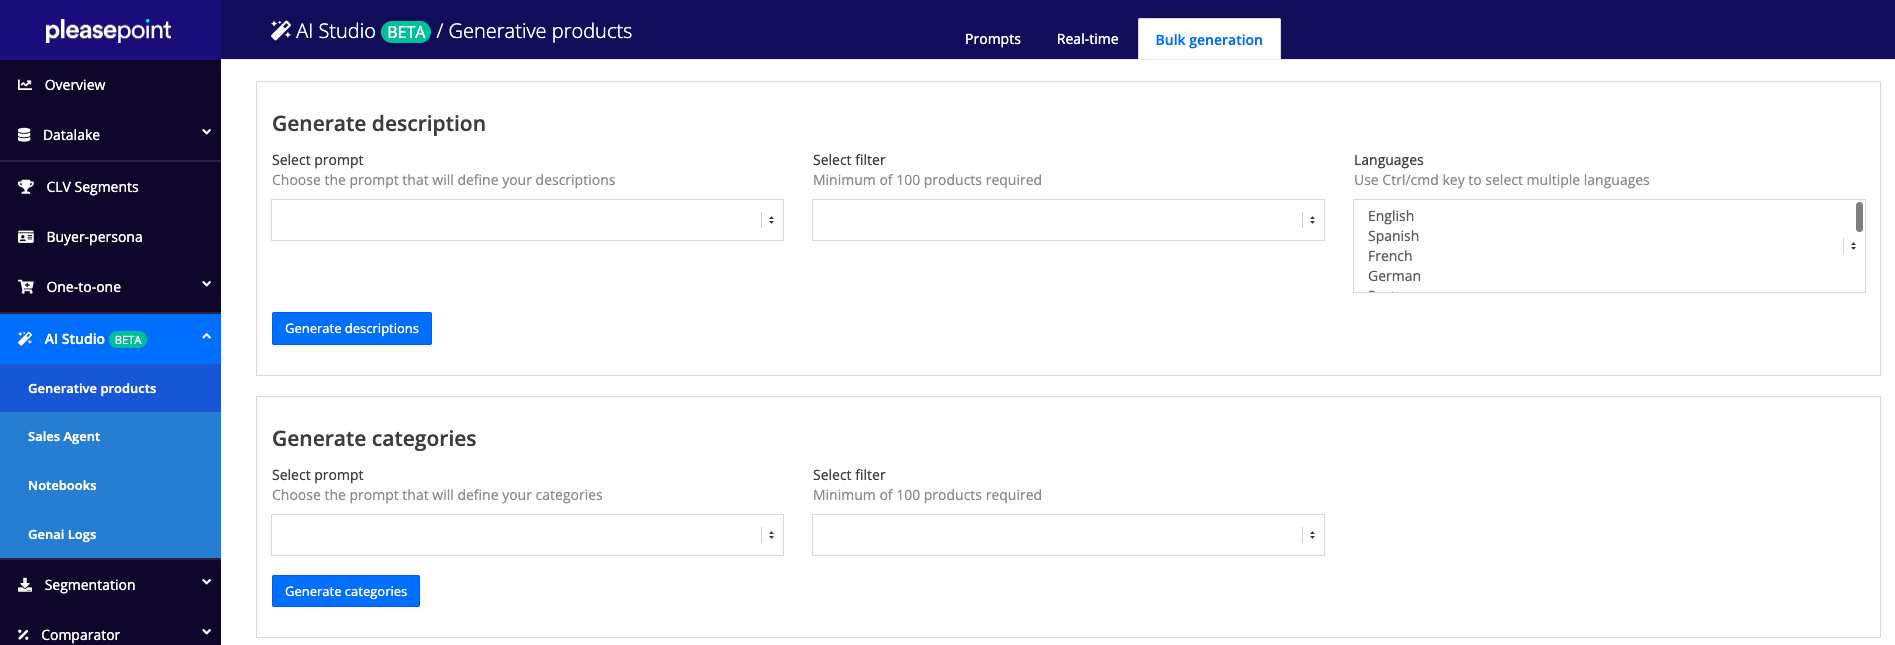1895x645 pixels.
Task: Click the Datalake database icon
Action: (x=24, y=135)
